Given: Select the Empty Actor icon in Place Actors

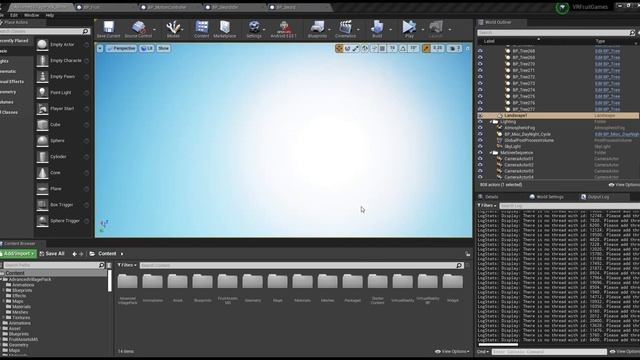Looking at the screenshot, I should click(42, 44).
